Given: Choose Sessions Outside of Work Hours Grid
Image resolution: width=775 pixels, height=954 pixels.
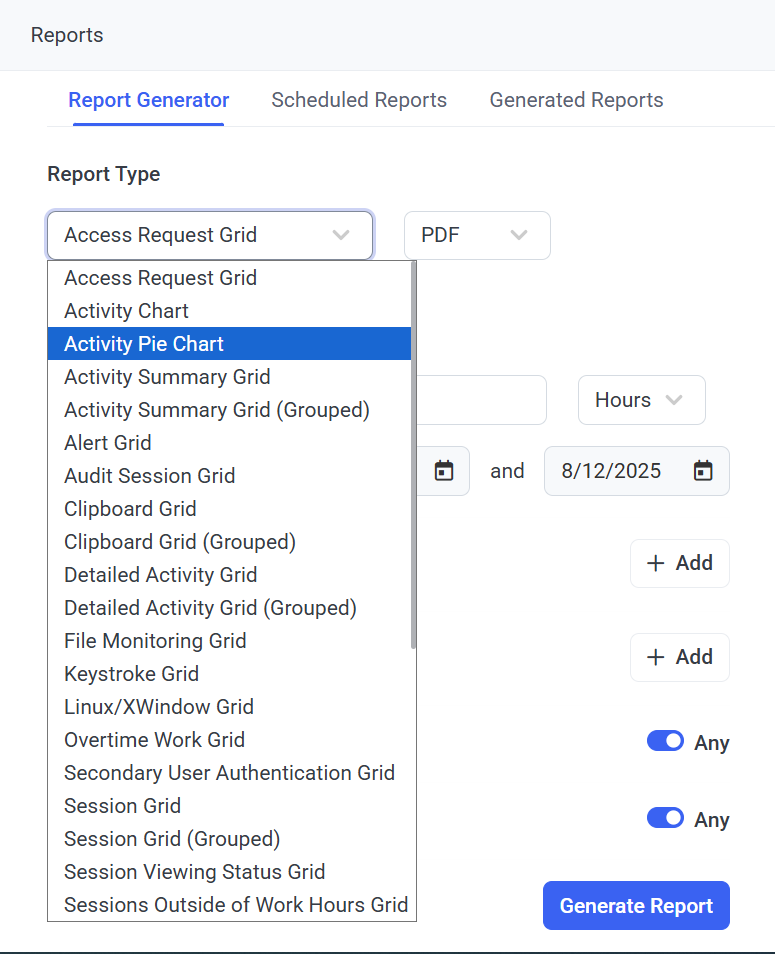Looking at the screenshot, I should click(236, 905).
